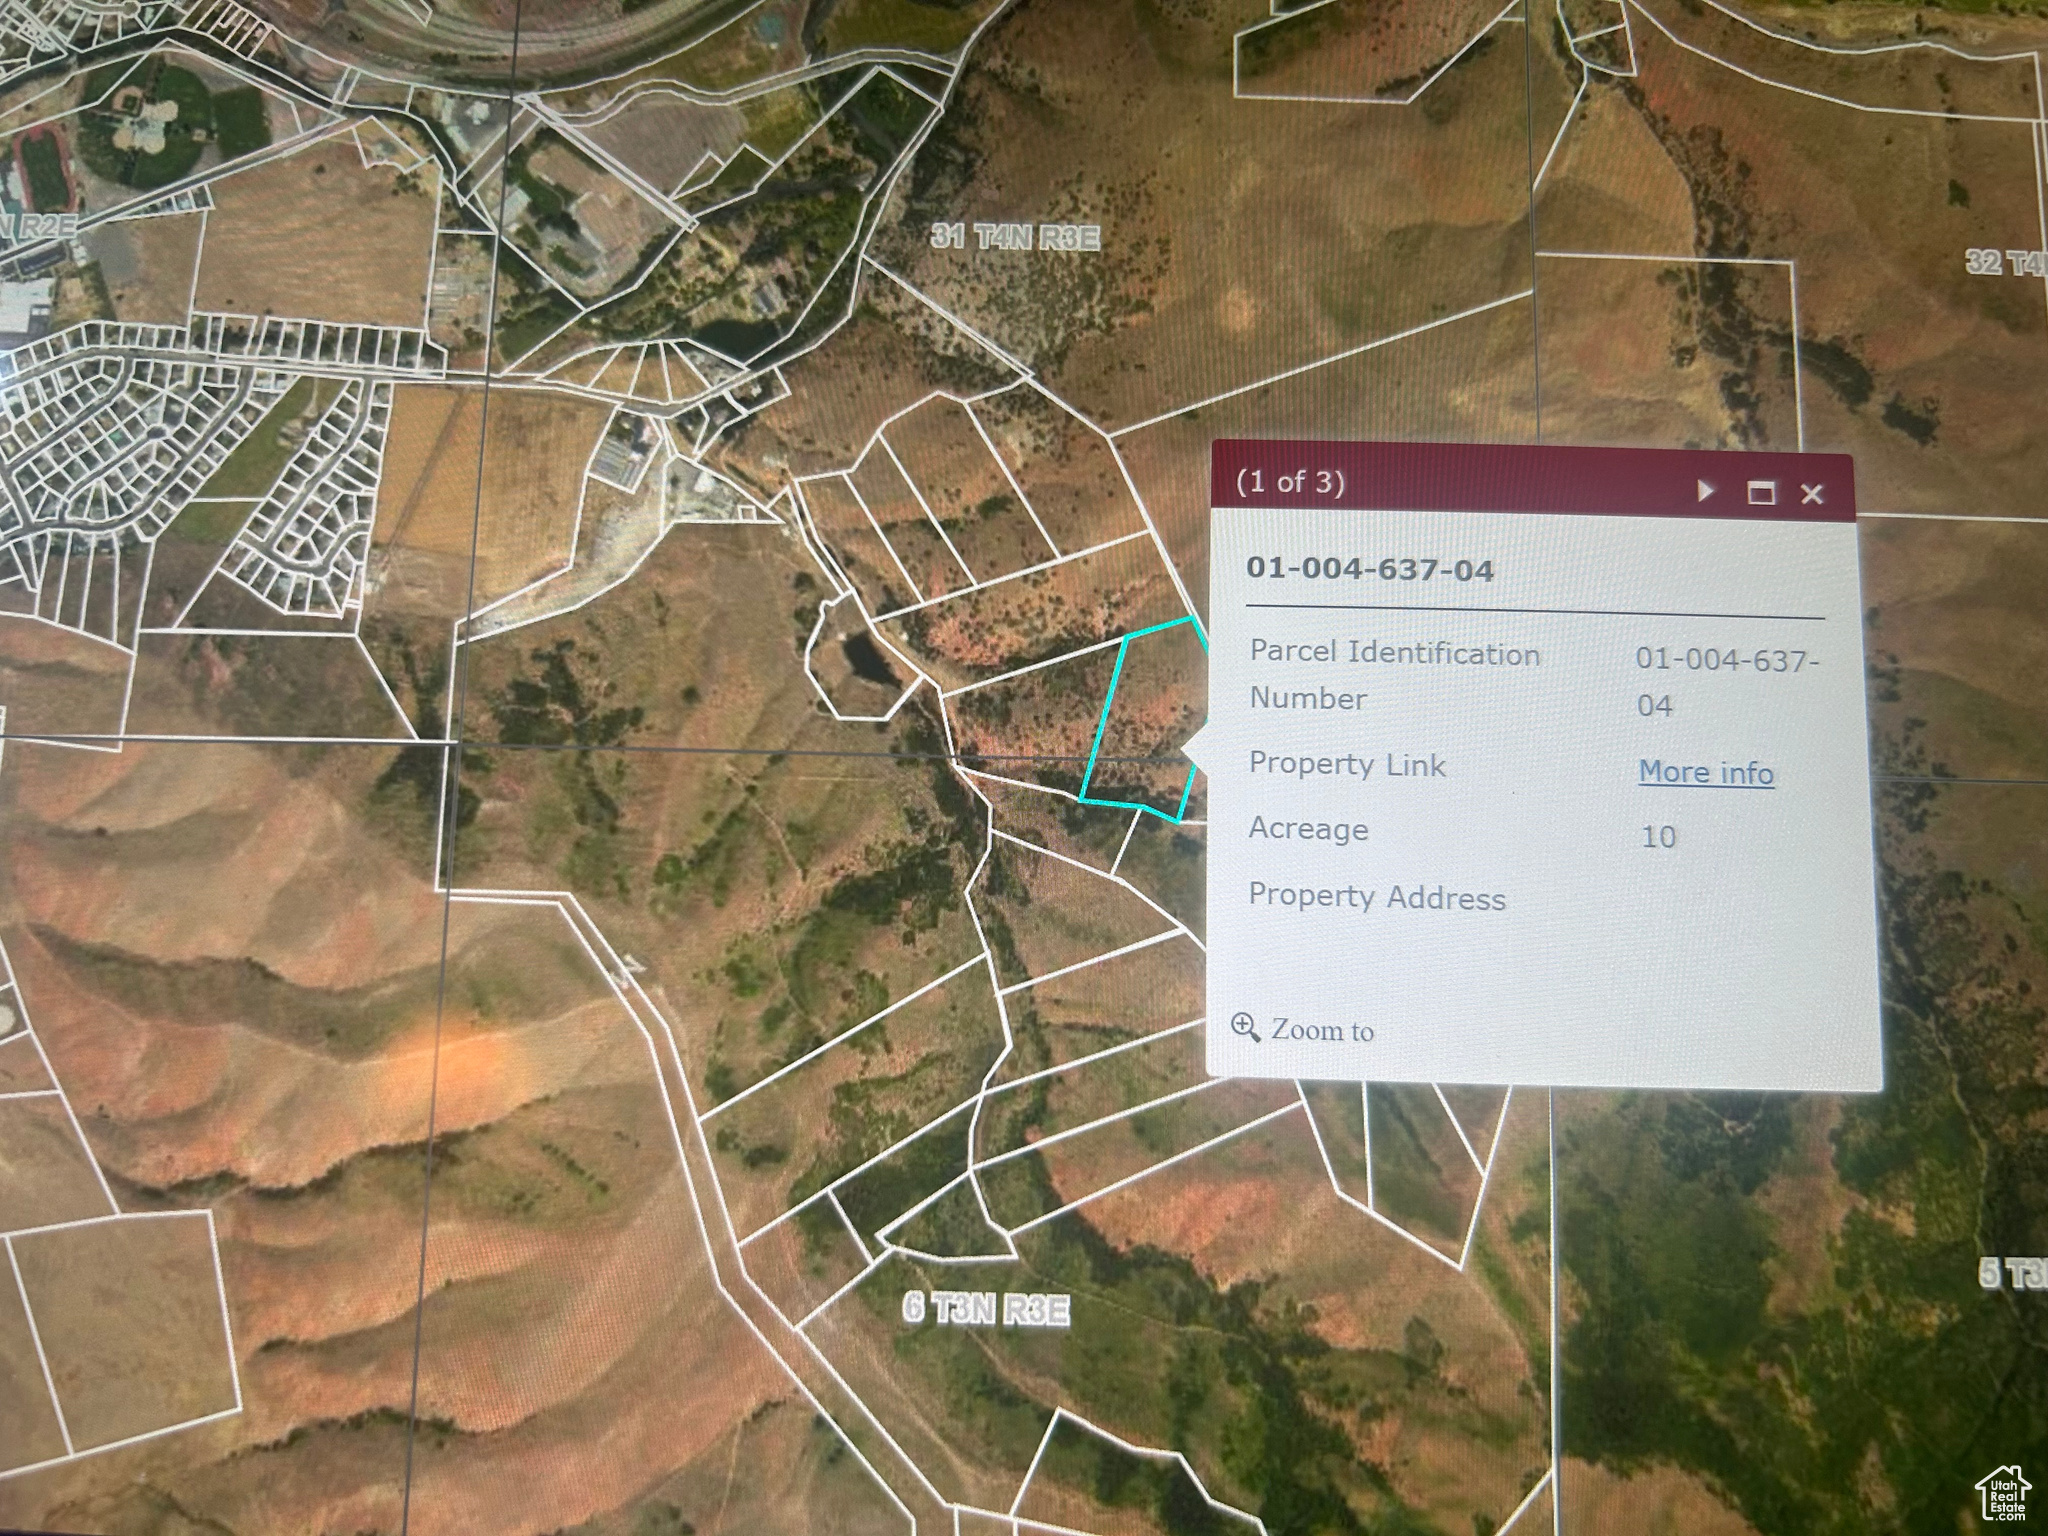2048x1536 pixels.
Task: Click the Property Address field label
Action: pyautogui.click(x=1376, y=897)
